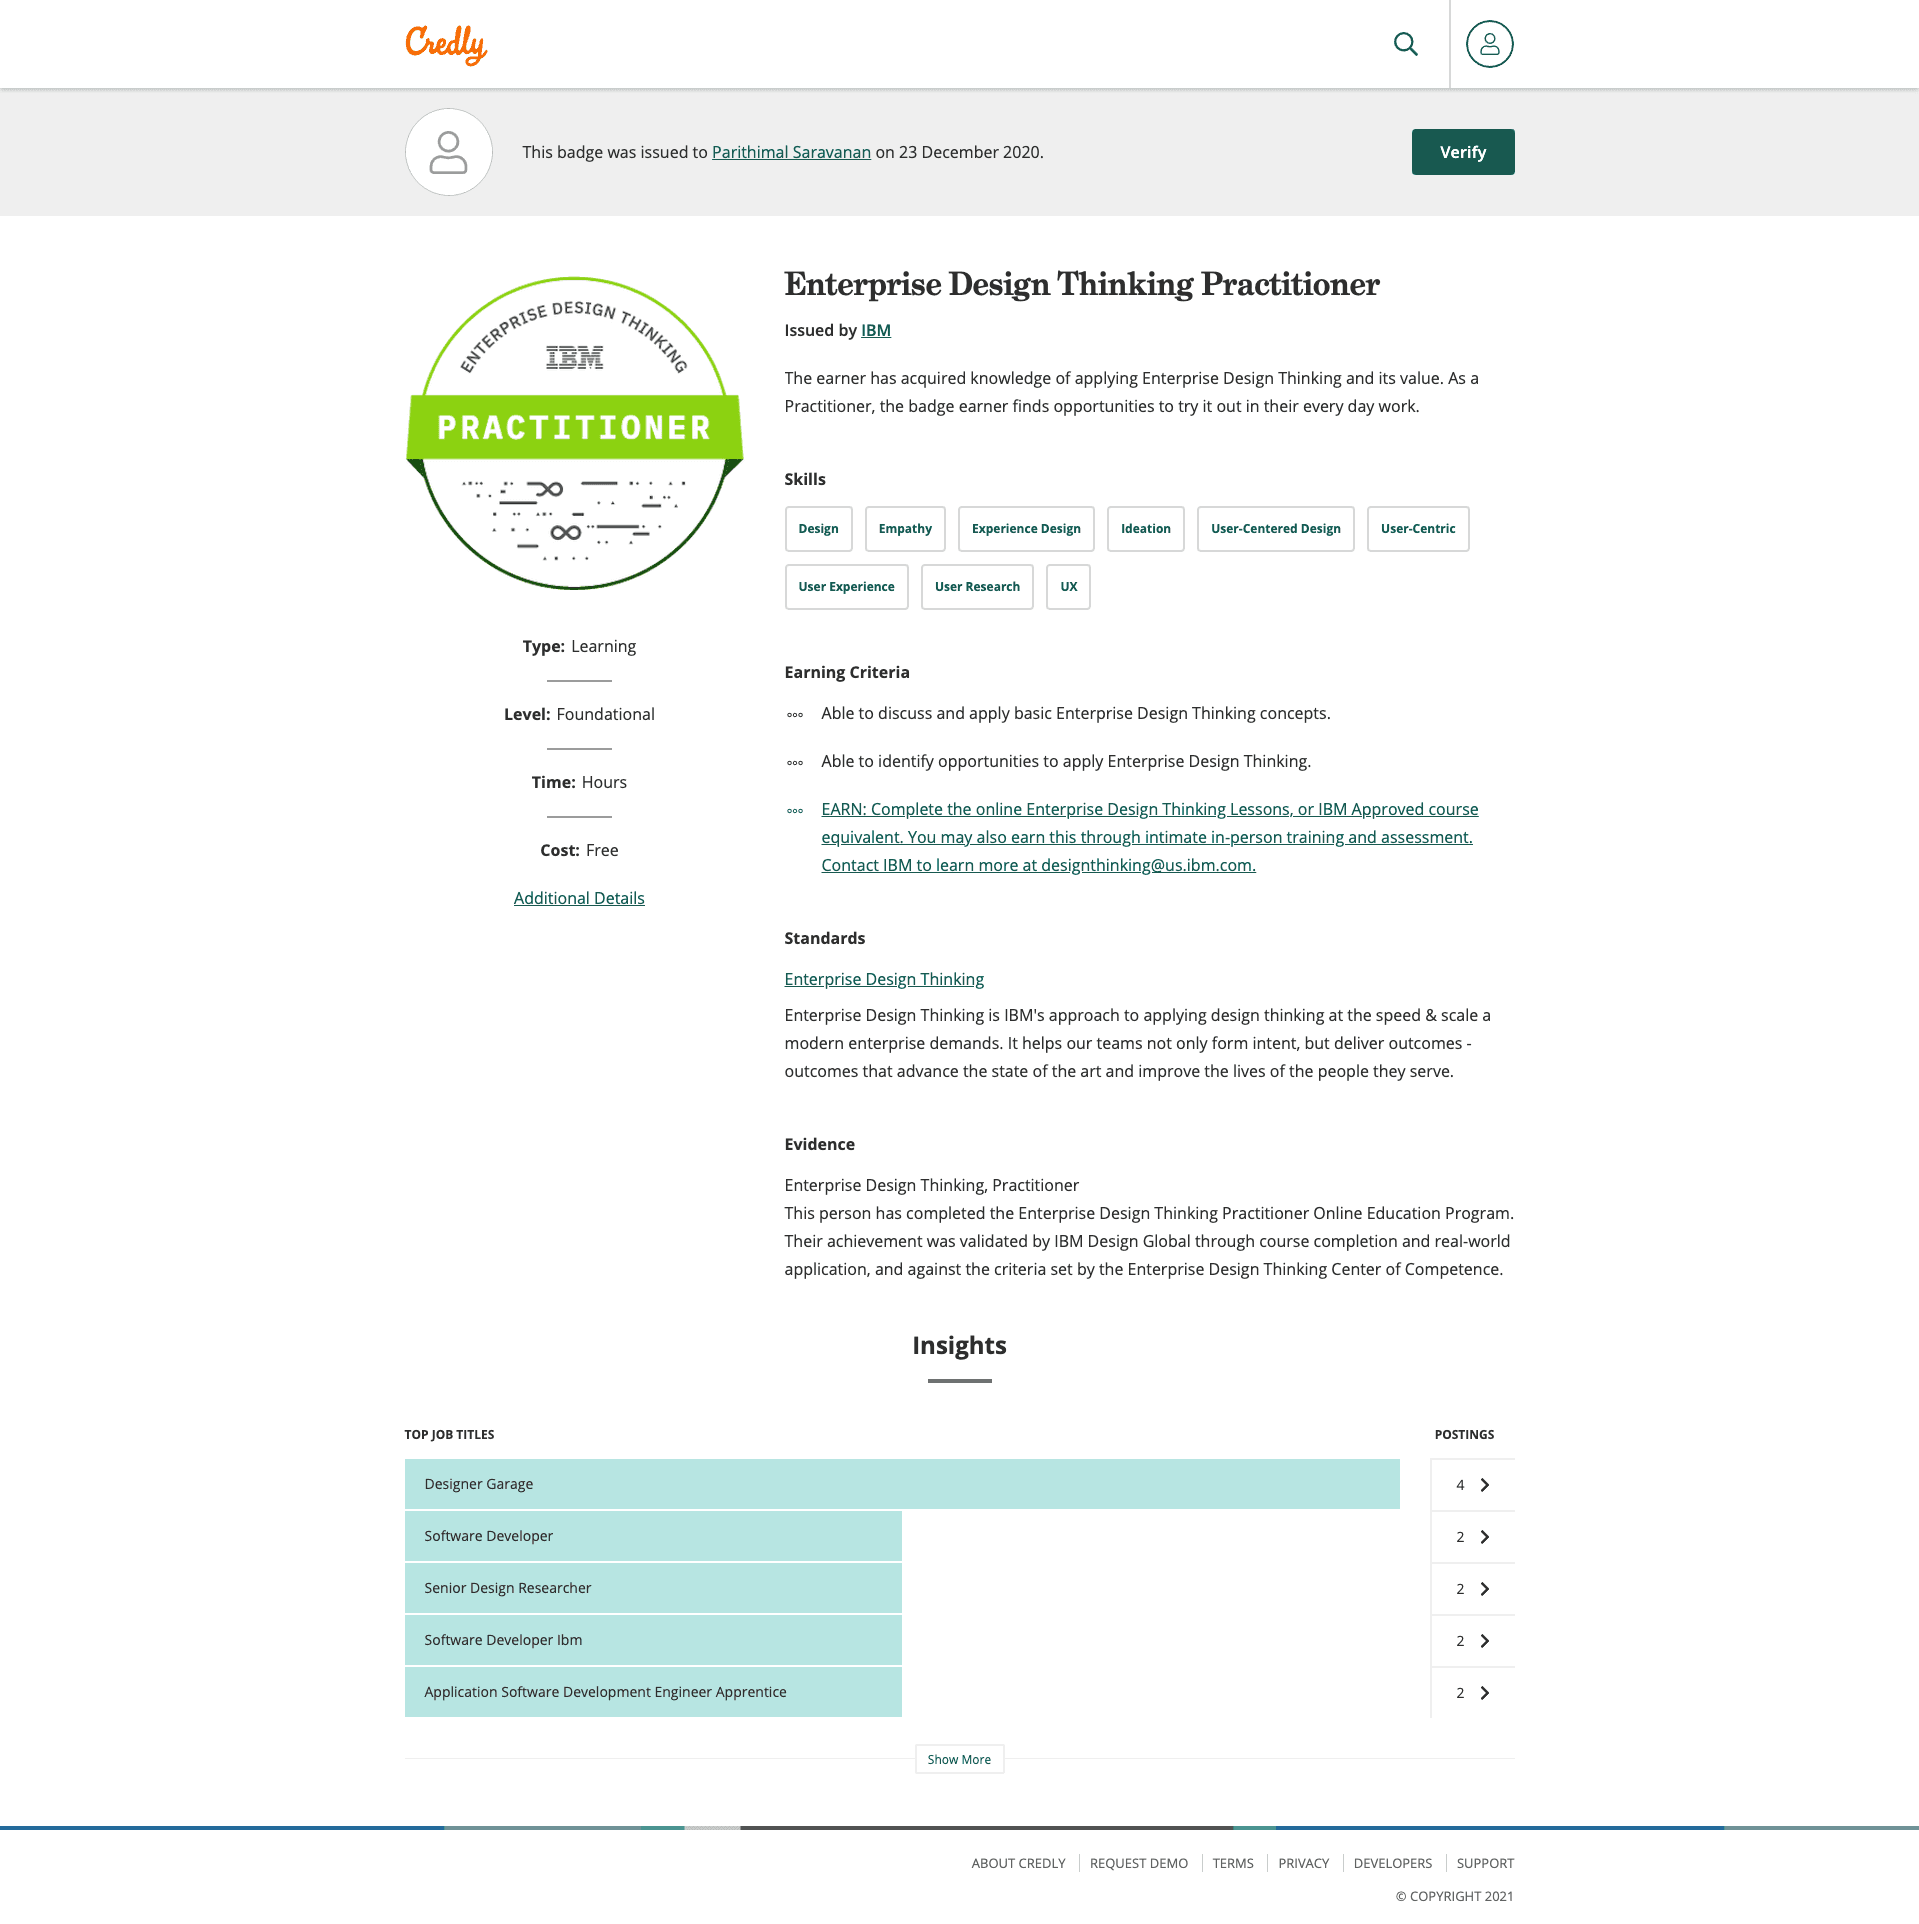Open the Request Demo footer link
Screen dimensions: 1919x1924
coord(1139,1863)
